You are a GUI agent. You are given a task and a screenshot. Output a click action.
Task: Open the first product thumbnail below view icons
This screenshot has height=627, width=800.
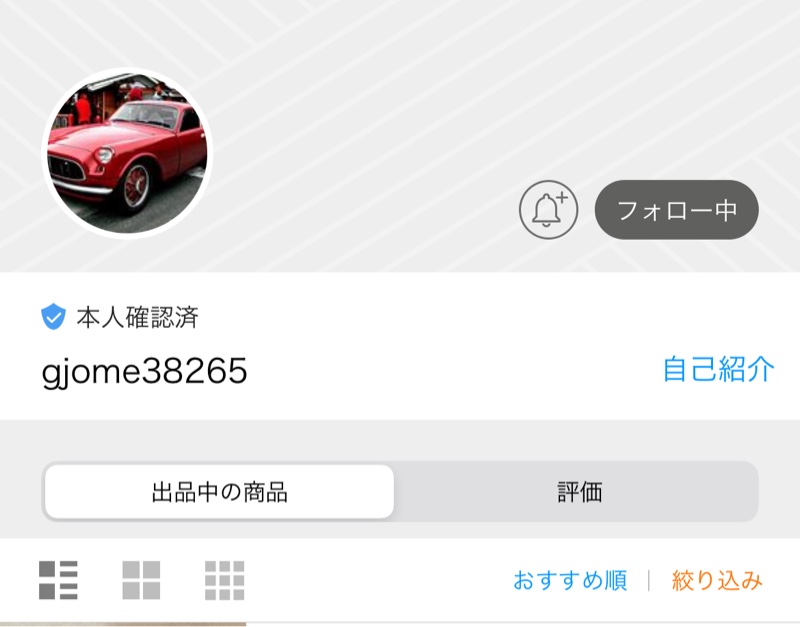coord(123,624)
